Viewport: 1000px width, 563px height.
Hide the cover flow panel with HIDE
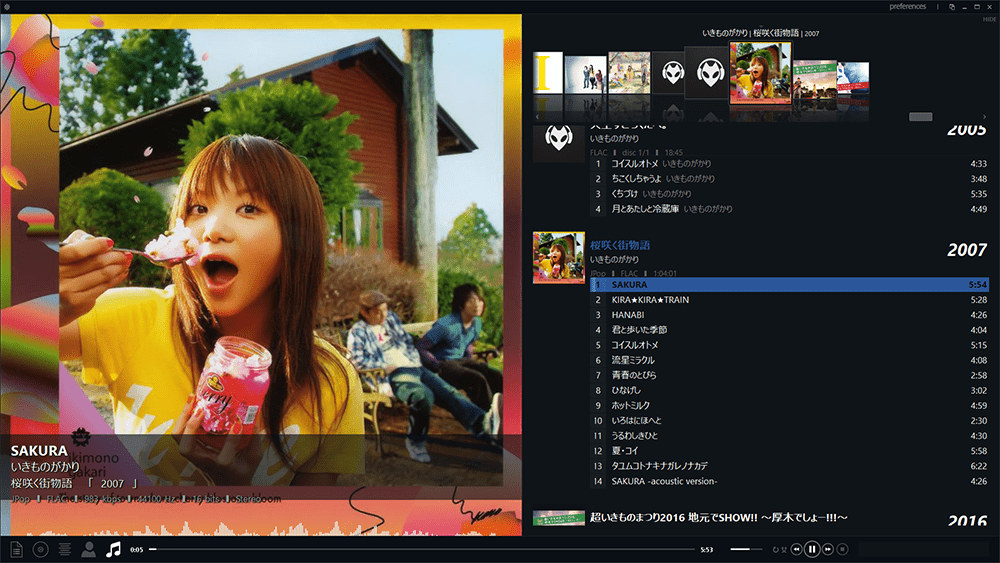(x=989, y=20)
